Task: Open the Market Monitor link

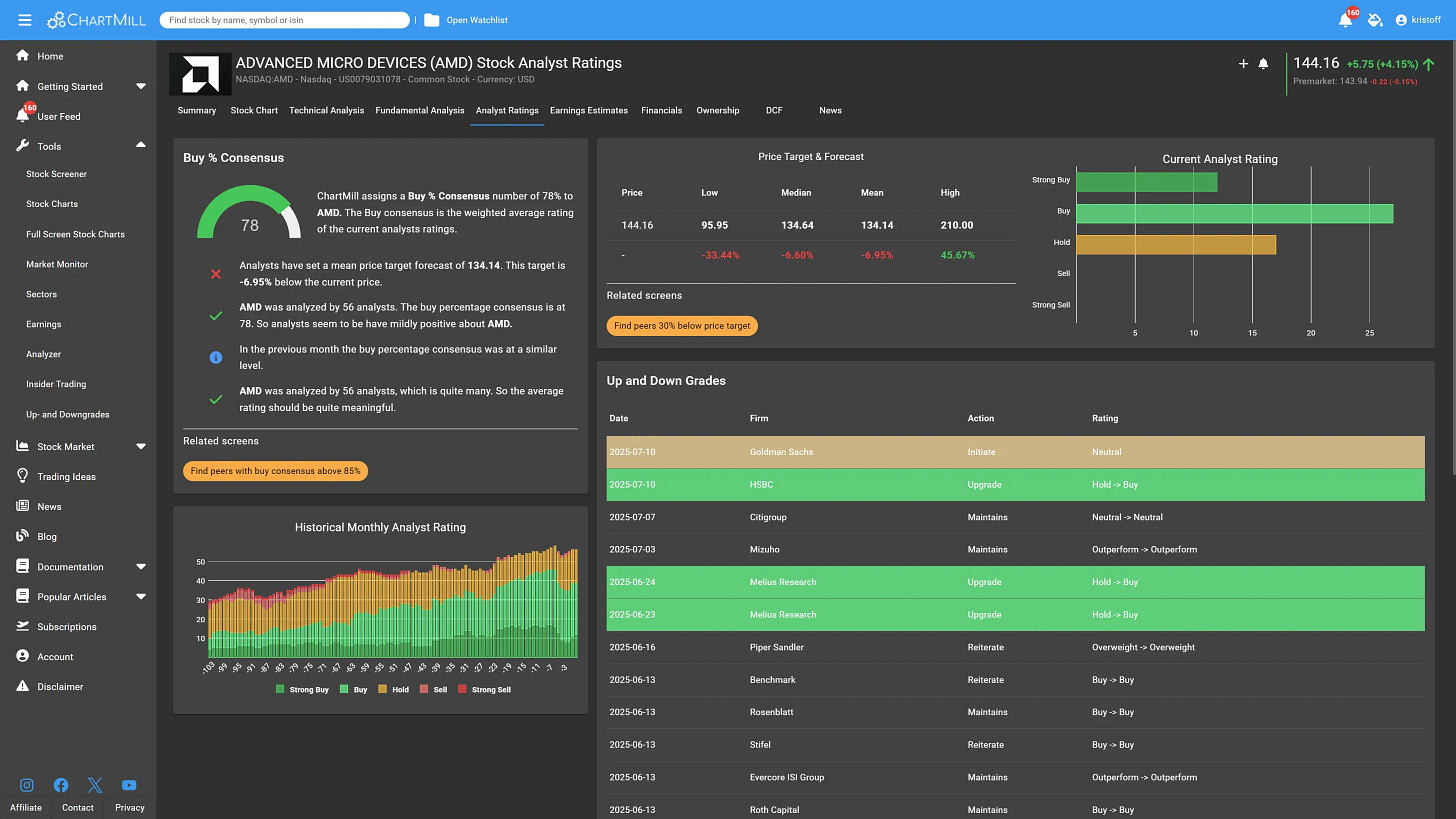Action: 57,264
